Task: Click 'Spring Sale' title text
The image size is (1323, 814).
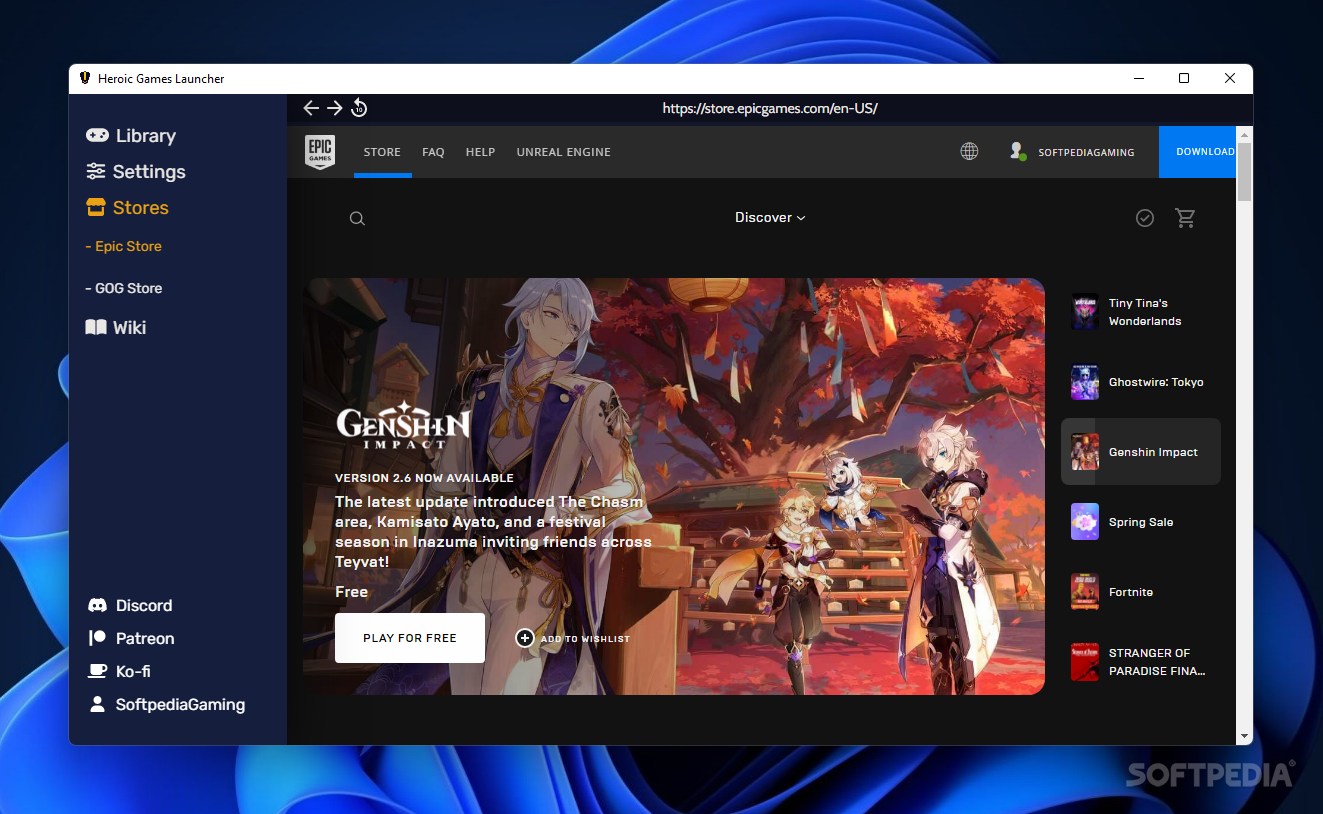Action: [x=1141, y=522]
